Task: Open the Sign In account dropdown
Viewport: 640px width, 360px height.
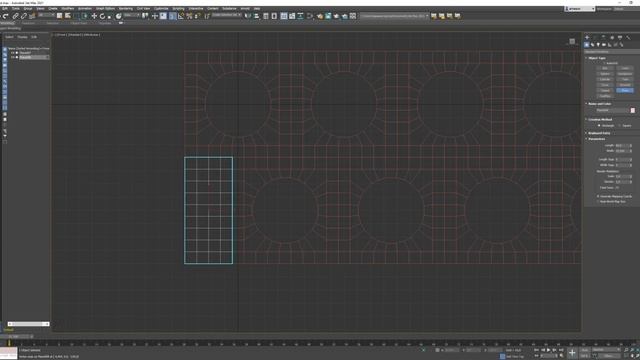Action: 580,9
